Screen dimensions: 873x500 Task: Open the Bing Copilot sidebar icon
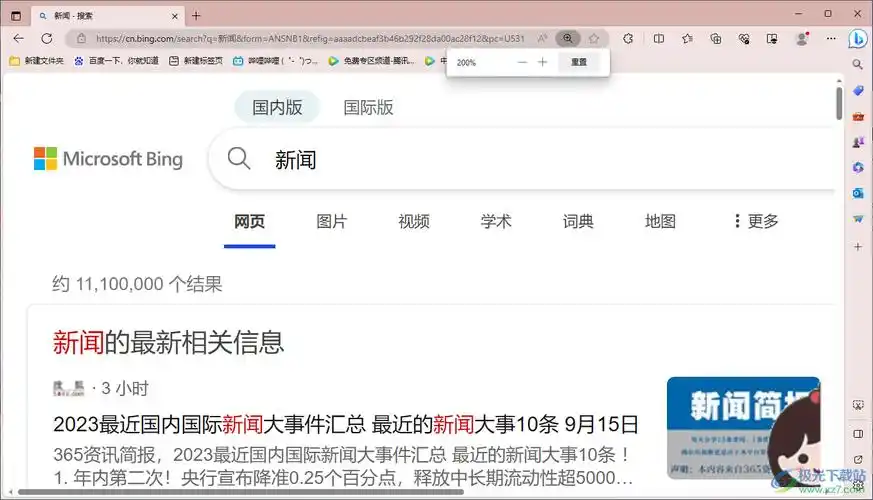pyautogui.click(x=857, y=39)
